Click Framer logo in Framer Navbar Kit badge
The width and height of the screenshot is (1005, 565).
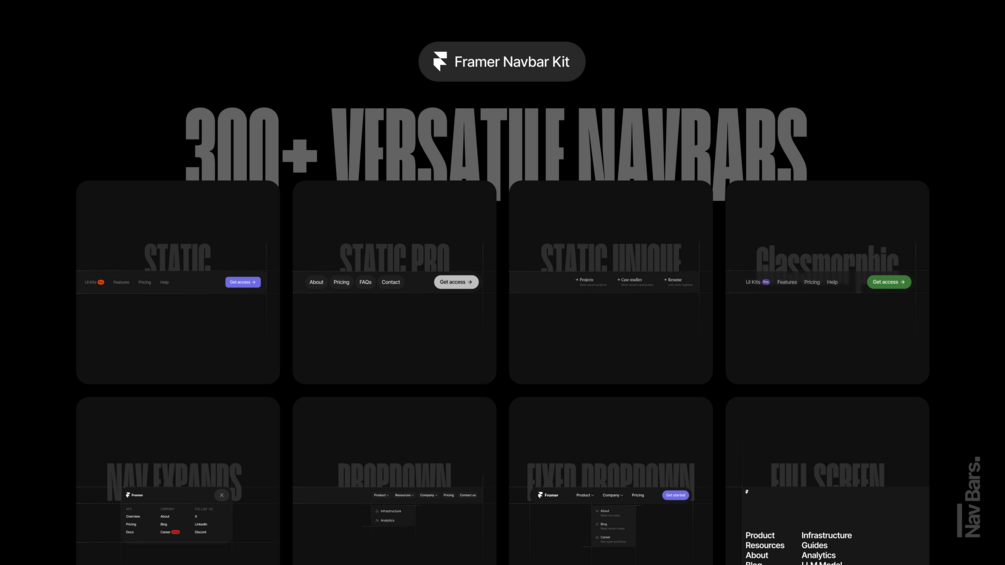tap(440, 61)
